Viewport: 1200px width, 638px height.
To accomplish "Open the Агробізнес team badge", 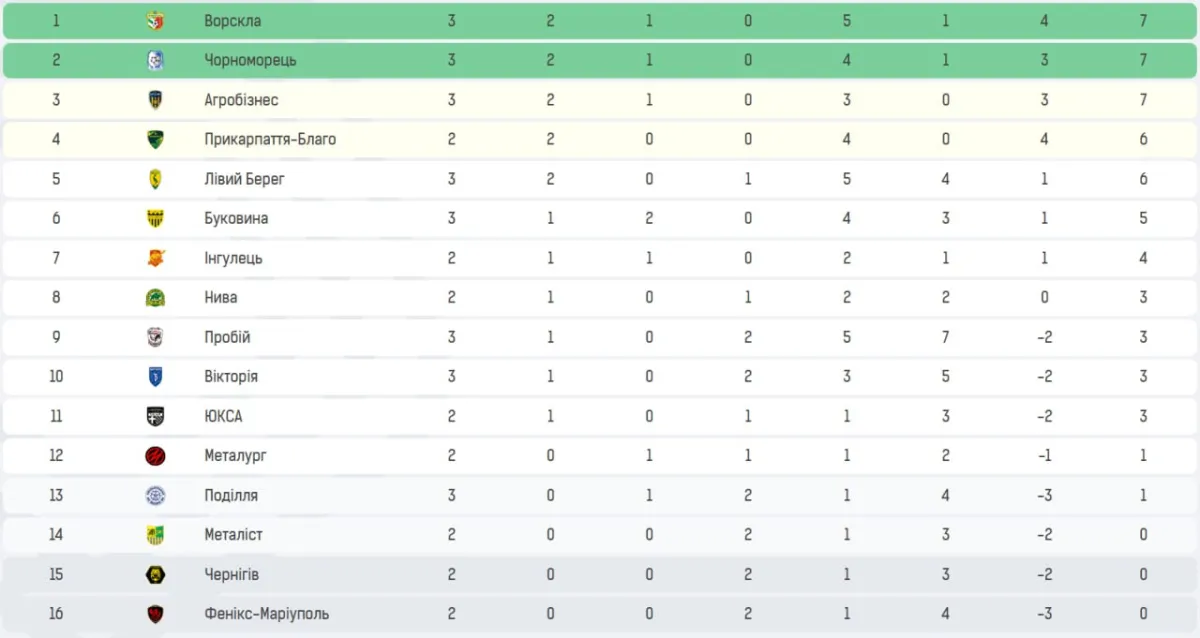I will (155, 100).
